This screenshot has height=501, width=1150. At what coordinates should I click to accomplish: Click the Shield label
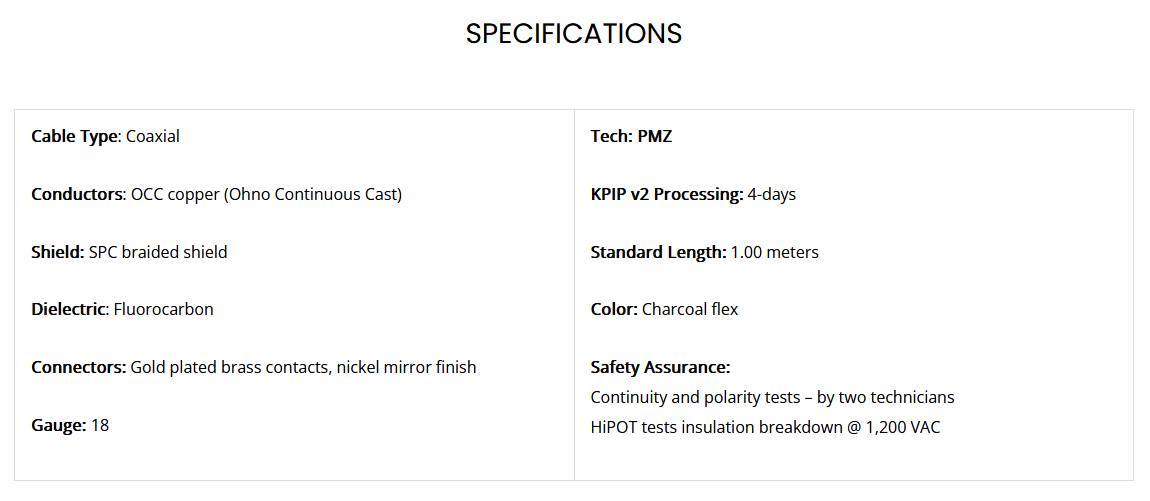point(58,252)
